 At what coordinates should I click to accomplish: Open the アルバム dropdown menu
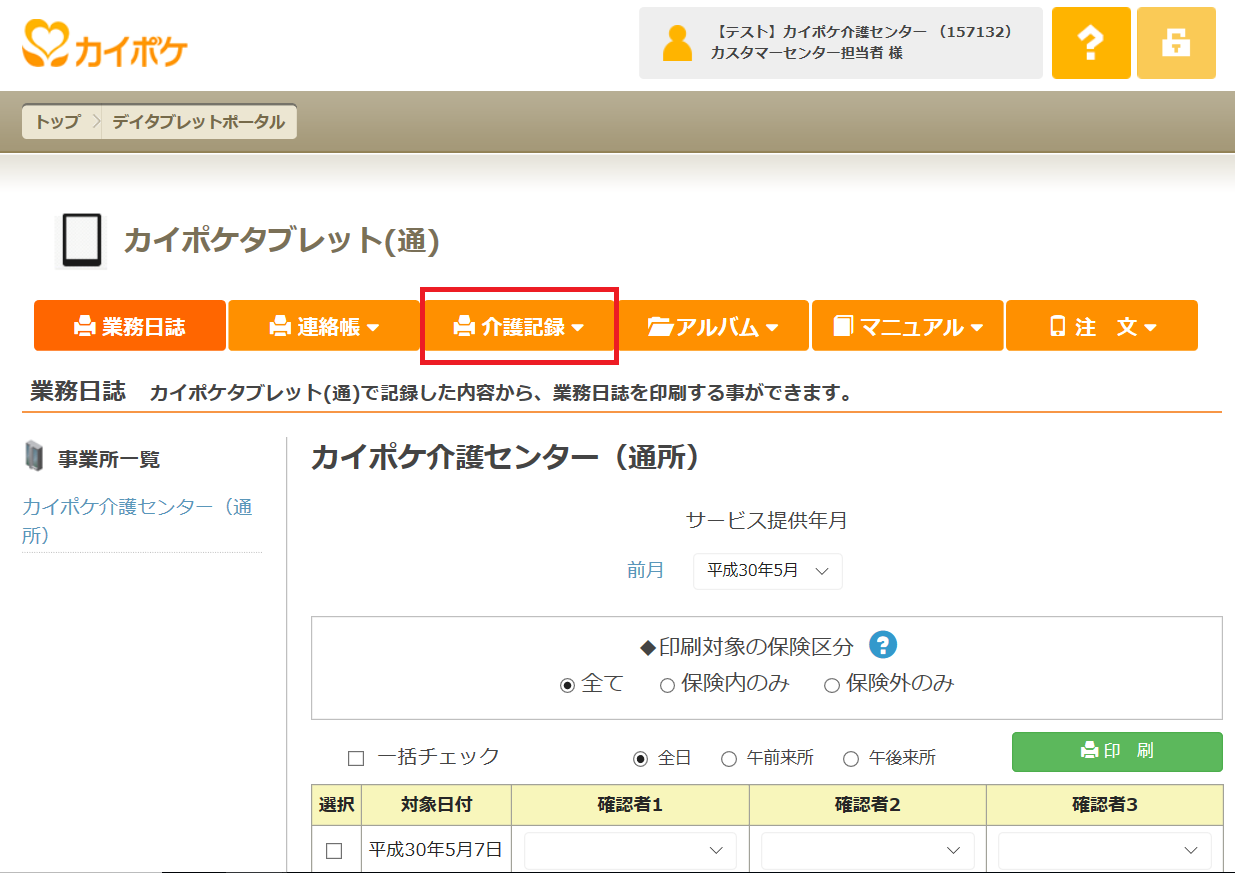pos(712,326)
